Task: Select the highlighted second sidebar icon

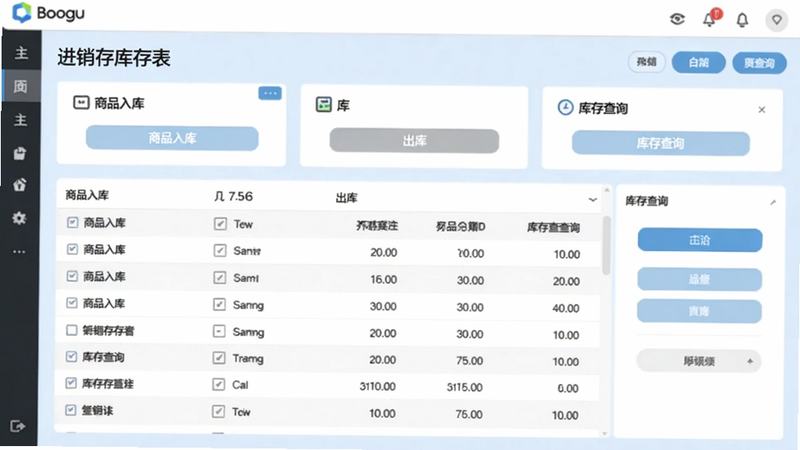Action: tap(20, 86)
